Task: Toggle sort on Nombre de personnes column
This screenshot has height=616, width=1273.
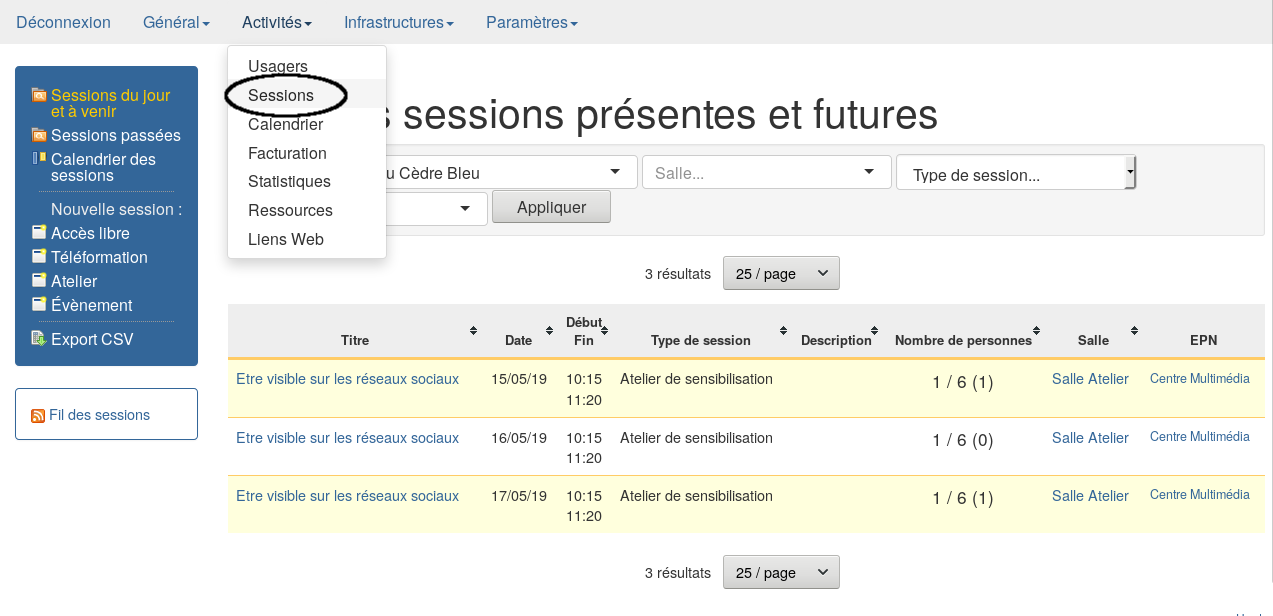Action: [x=1037, y=331]
